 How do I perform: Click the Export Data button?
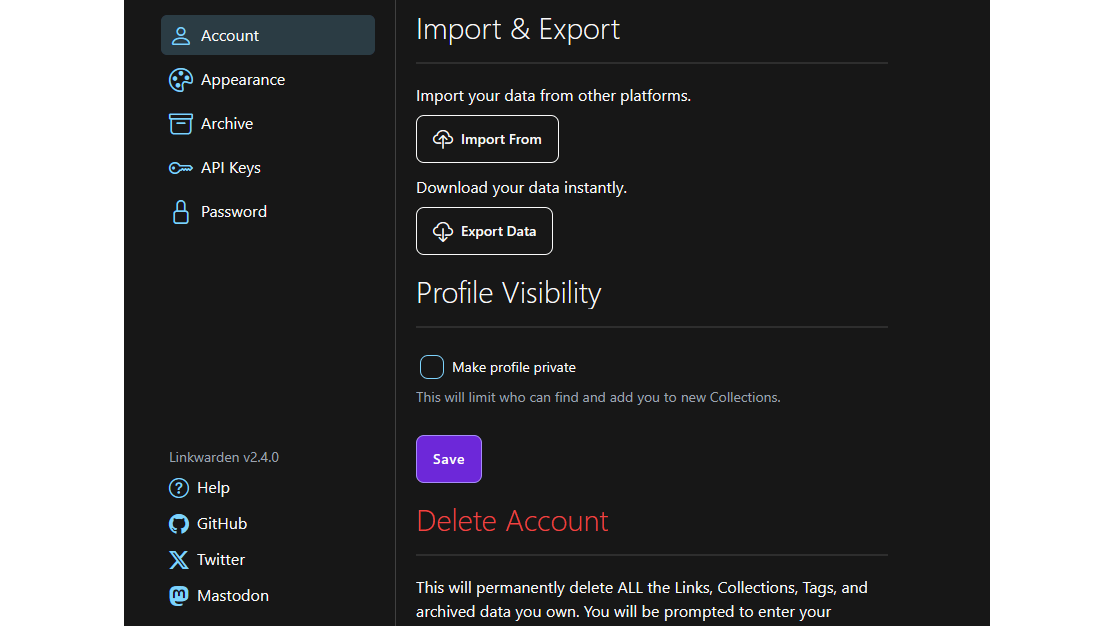[484, 232]
